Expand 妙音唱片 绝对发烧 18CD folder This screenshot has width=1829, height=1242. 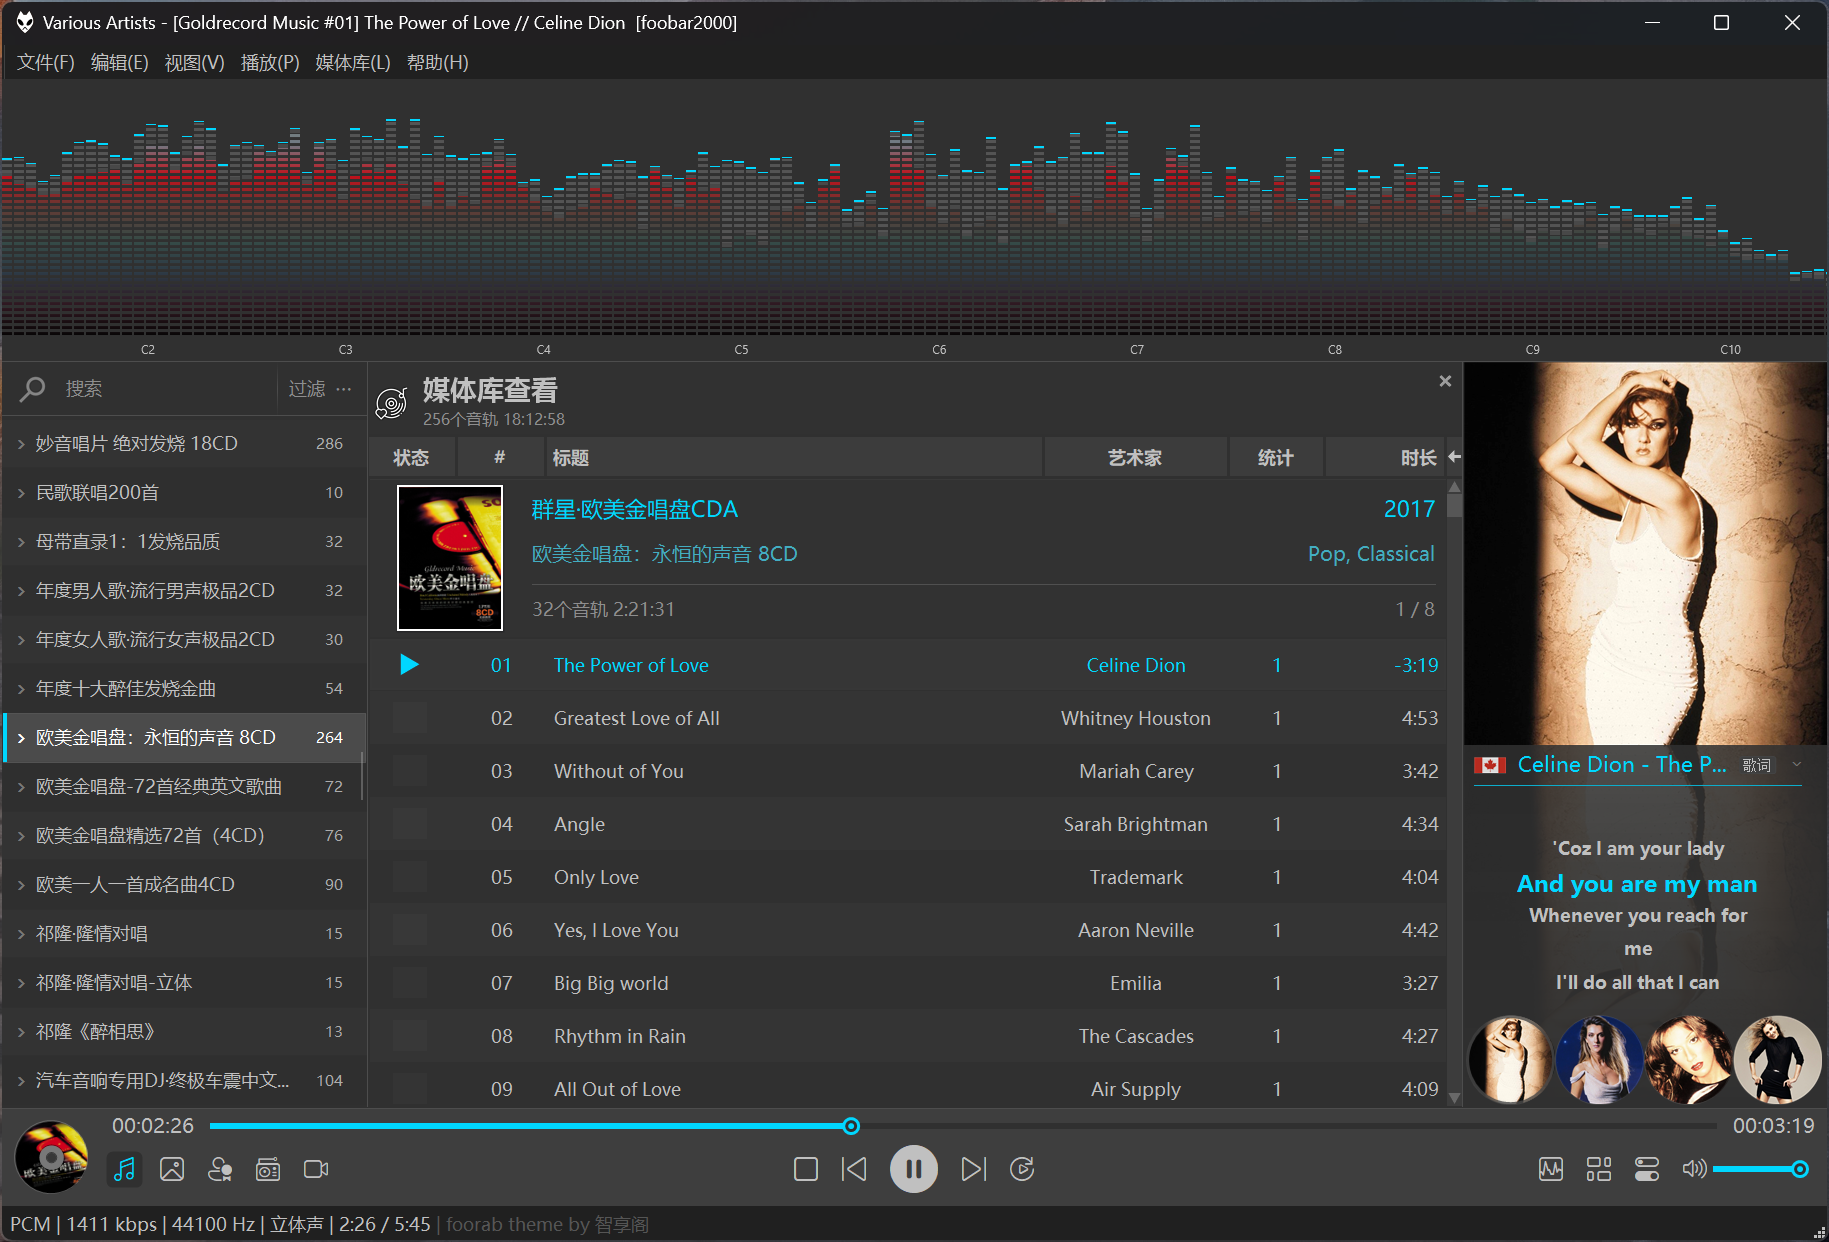21,444
